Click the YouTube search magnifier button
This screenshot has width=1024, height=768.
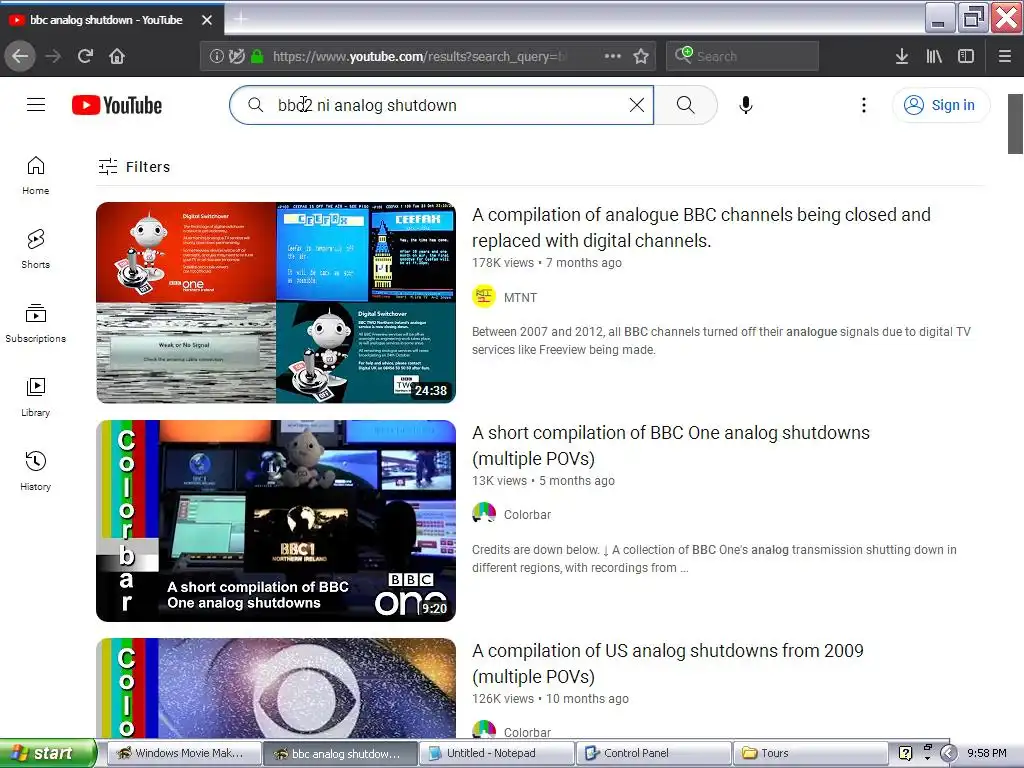point(685,104)
